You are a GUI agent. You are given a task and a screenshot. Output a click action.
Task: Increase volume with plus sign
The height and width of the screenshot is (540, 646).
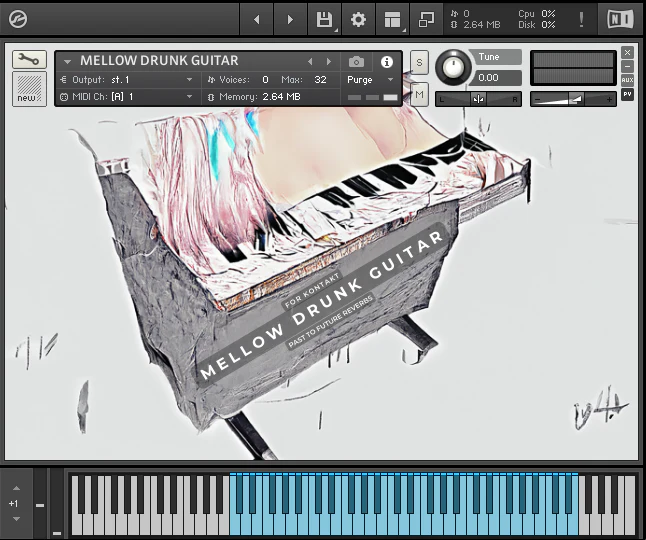(x=609, y=99)
